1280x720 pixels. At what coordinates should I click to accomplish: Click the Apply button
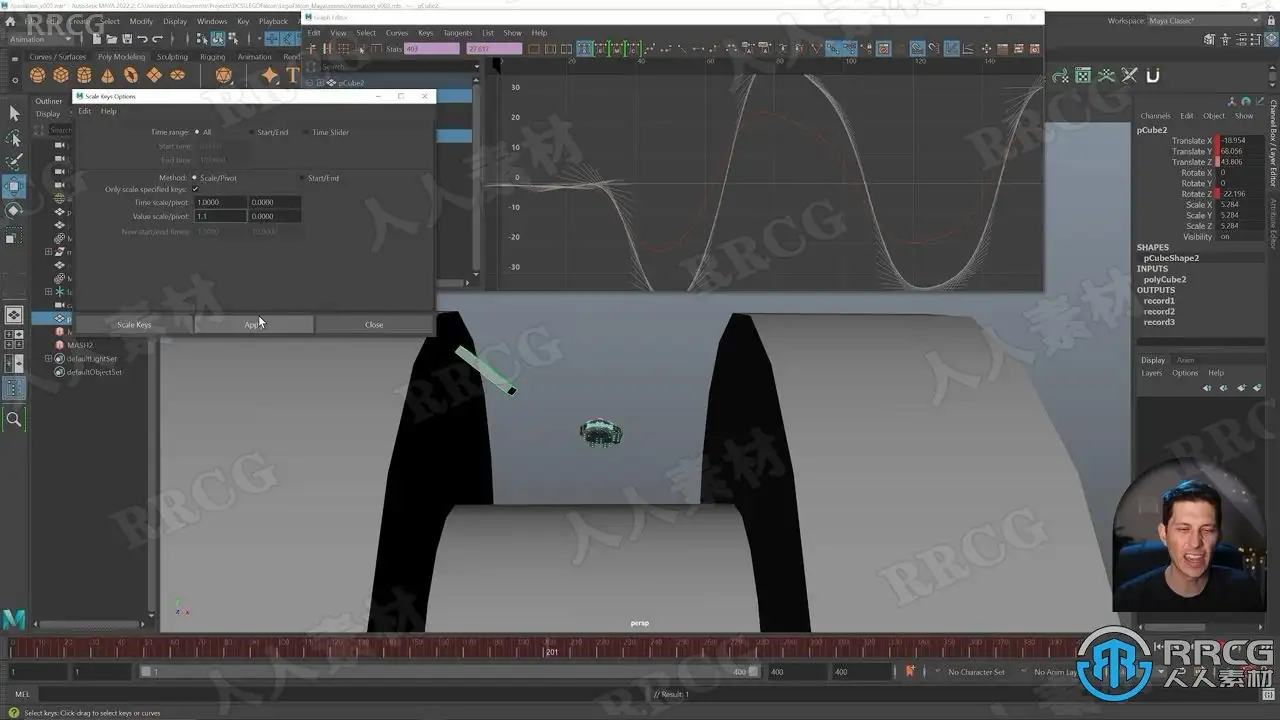click(254, 324)
